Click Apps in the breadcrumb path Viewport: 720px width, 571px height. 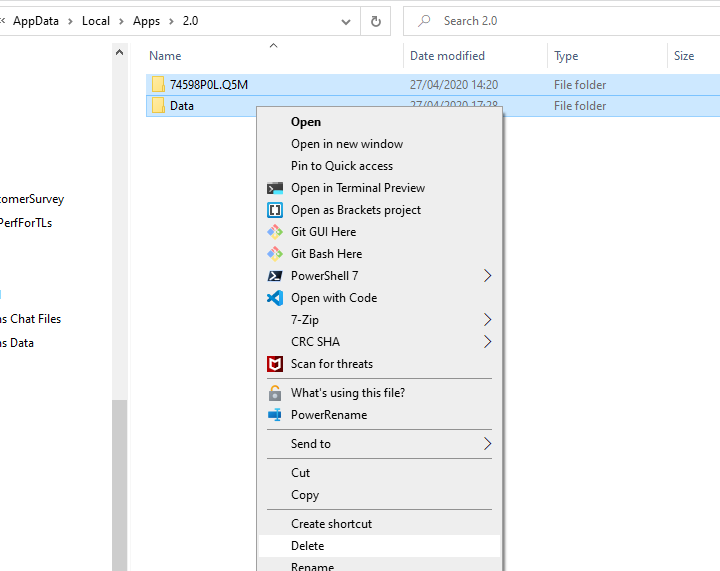click(x=146, y=21)
